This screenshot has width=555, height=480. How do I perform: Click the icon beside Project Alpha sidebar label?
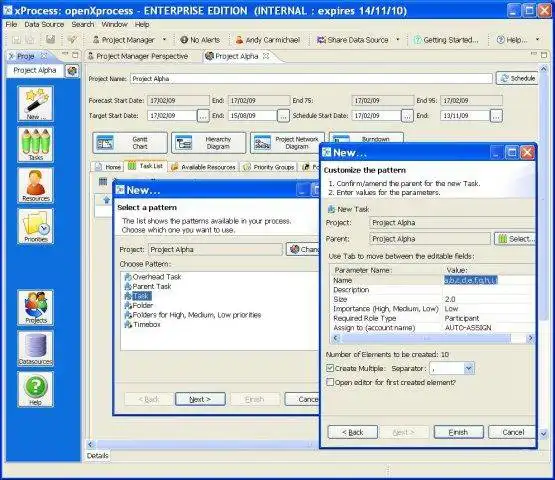pyautogui.click(x=72, y=70)
